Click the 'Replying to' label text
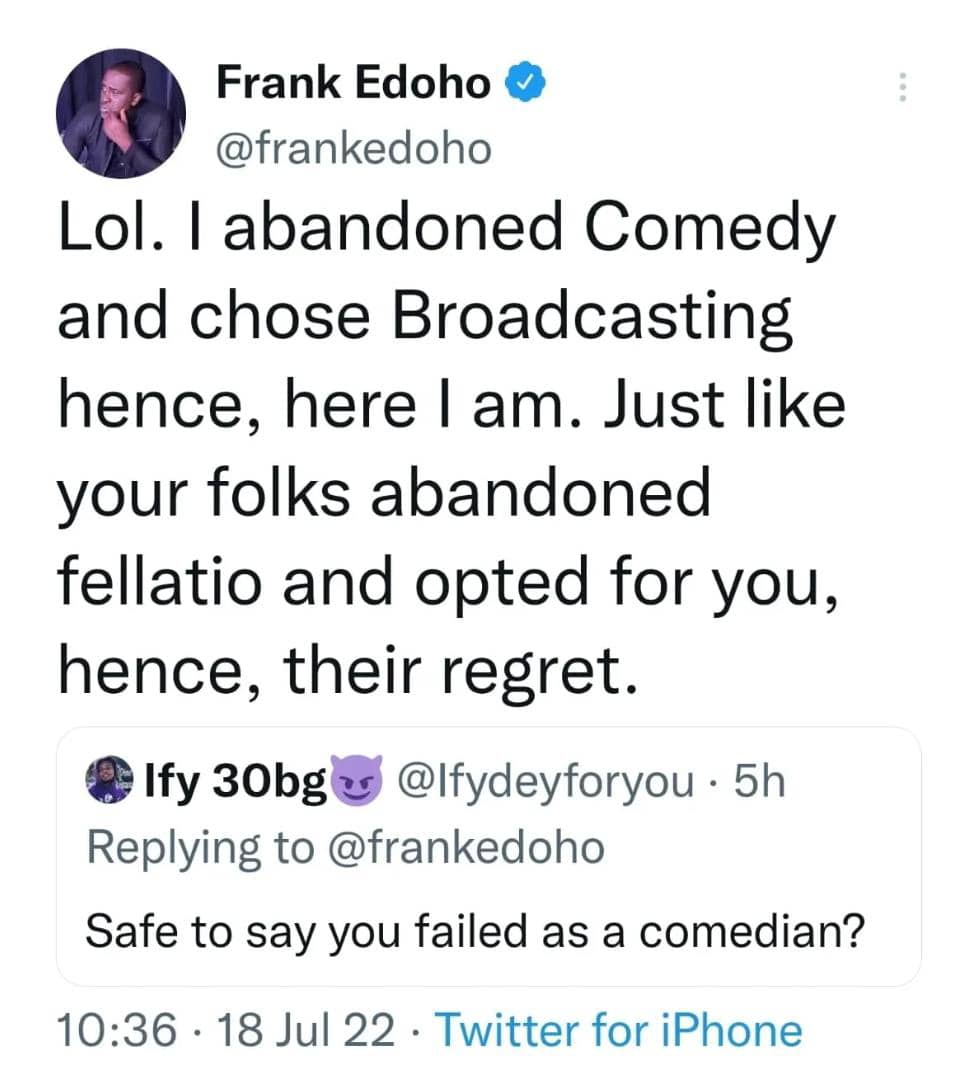This screenshot has width=963, height=1077. point(201,848)
